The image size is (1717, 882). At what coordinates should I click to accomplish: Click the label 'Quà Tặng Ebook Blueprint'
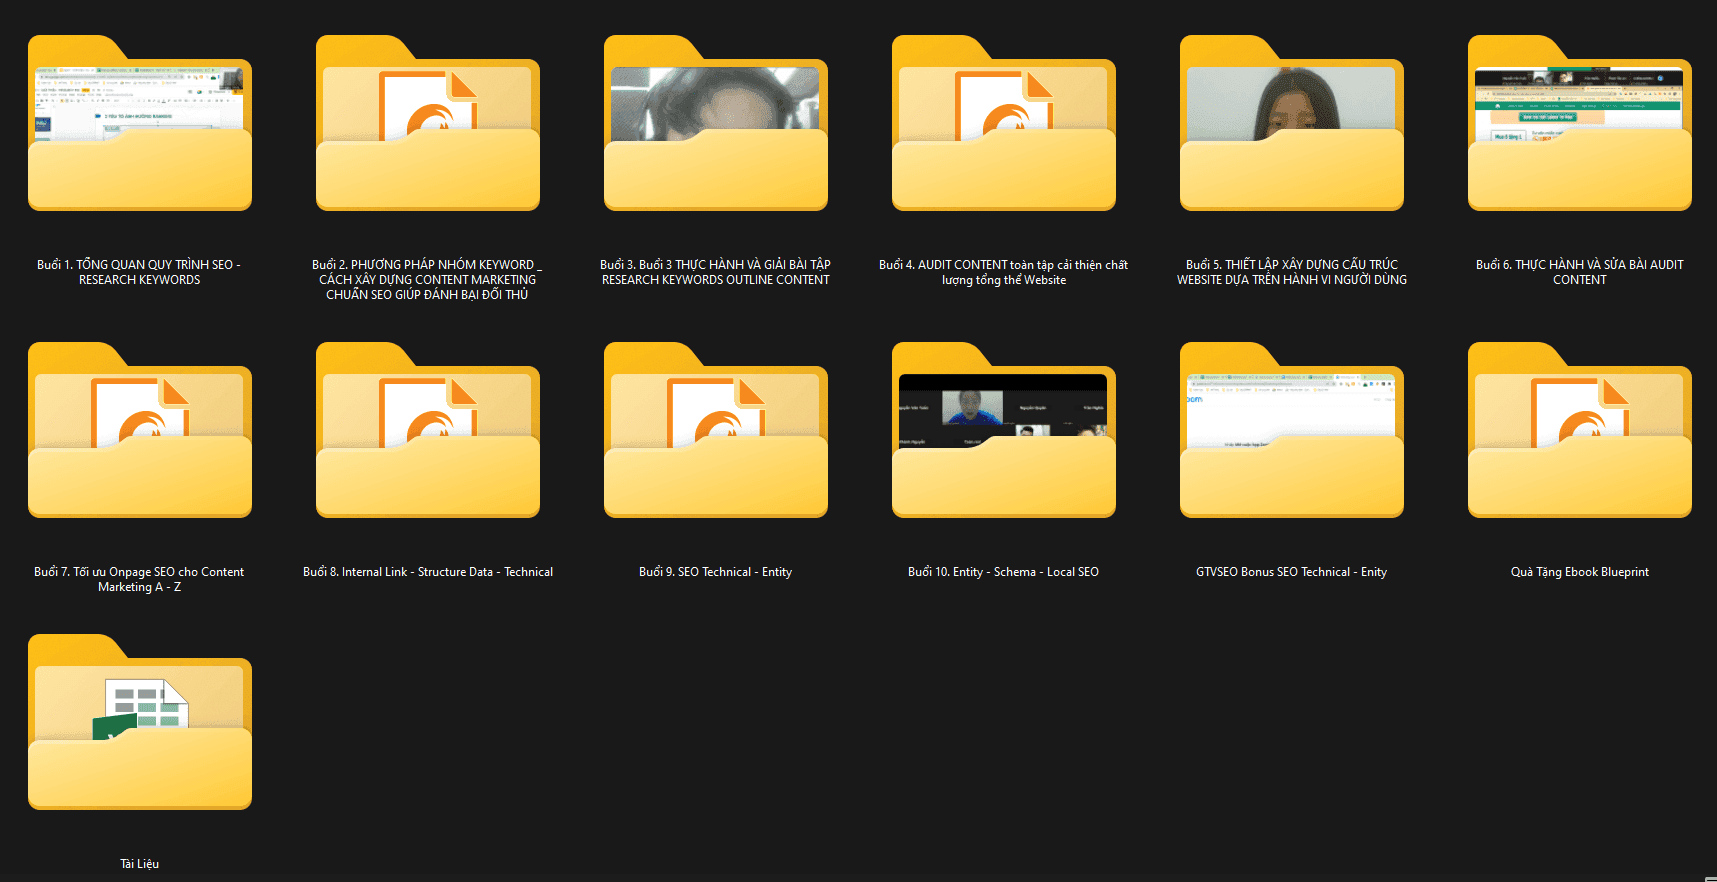click(1580, 572)
